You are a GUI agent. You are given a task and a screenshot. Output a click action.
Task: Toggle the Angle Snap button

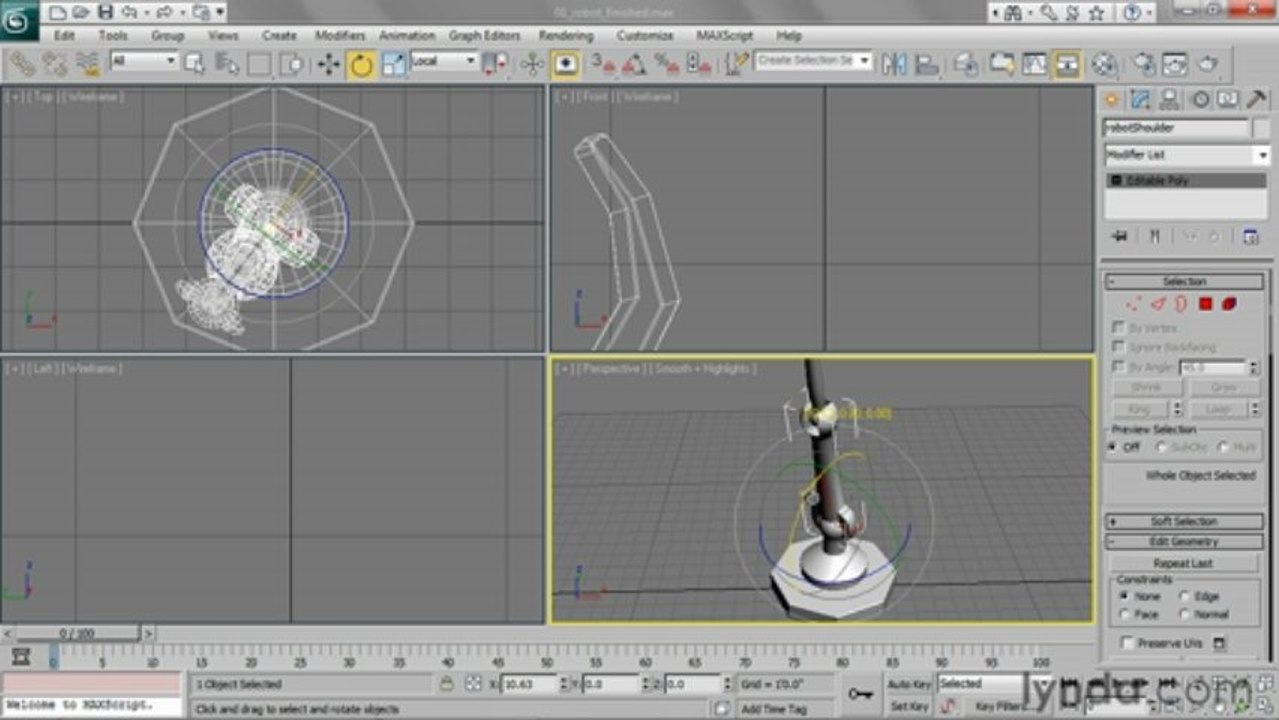click(x=634, y=64)
